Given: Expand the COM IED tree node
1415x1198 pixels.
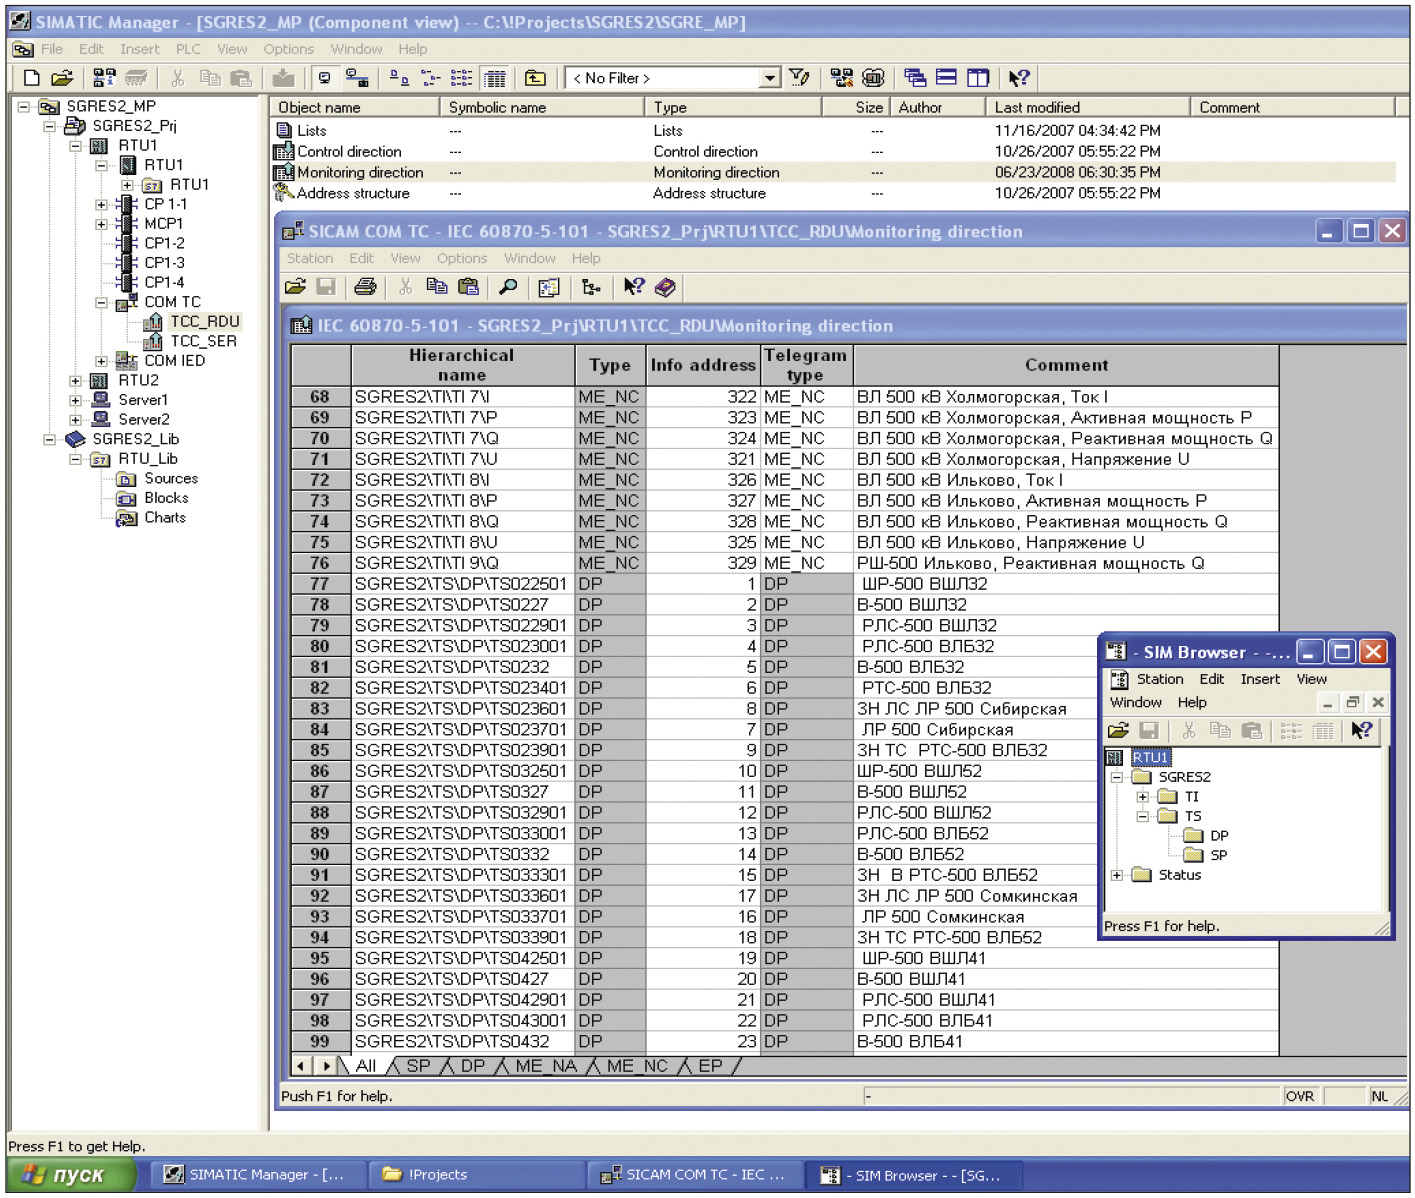Looking at the screenshot, I should coord(101,361).
